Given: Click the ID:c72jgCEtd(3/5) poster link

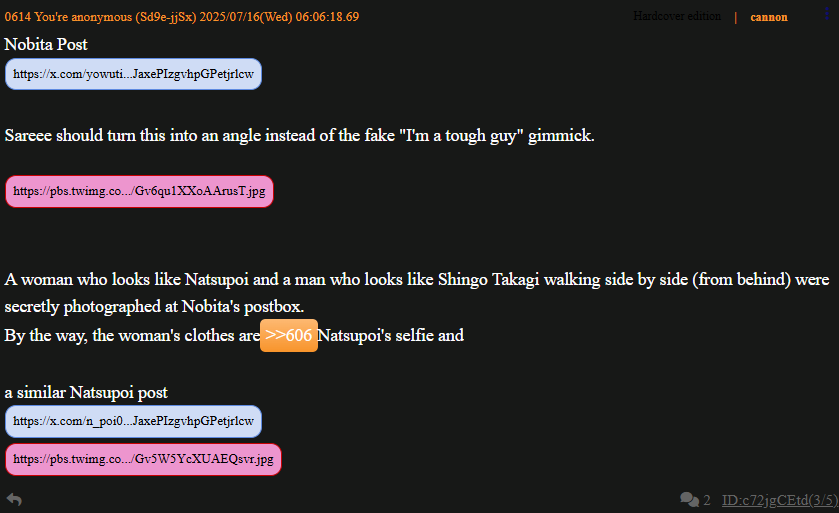Looking at the screenshot, I should click(780, 500).
